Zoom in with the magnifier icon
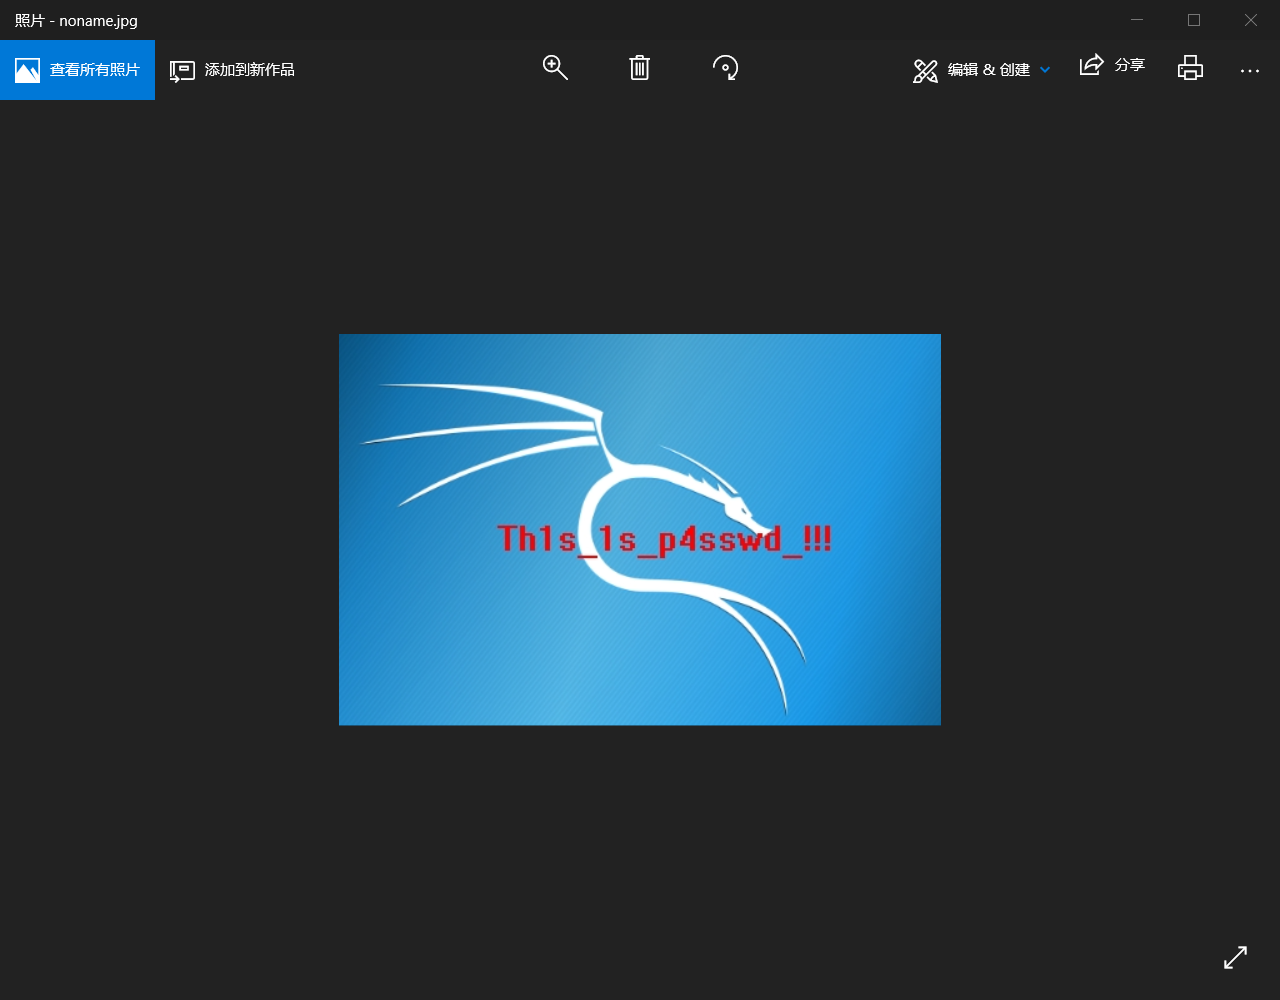The height and width of the screenshot is (1000, 1280). [x=555, y=68]
